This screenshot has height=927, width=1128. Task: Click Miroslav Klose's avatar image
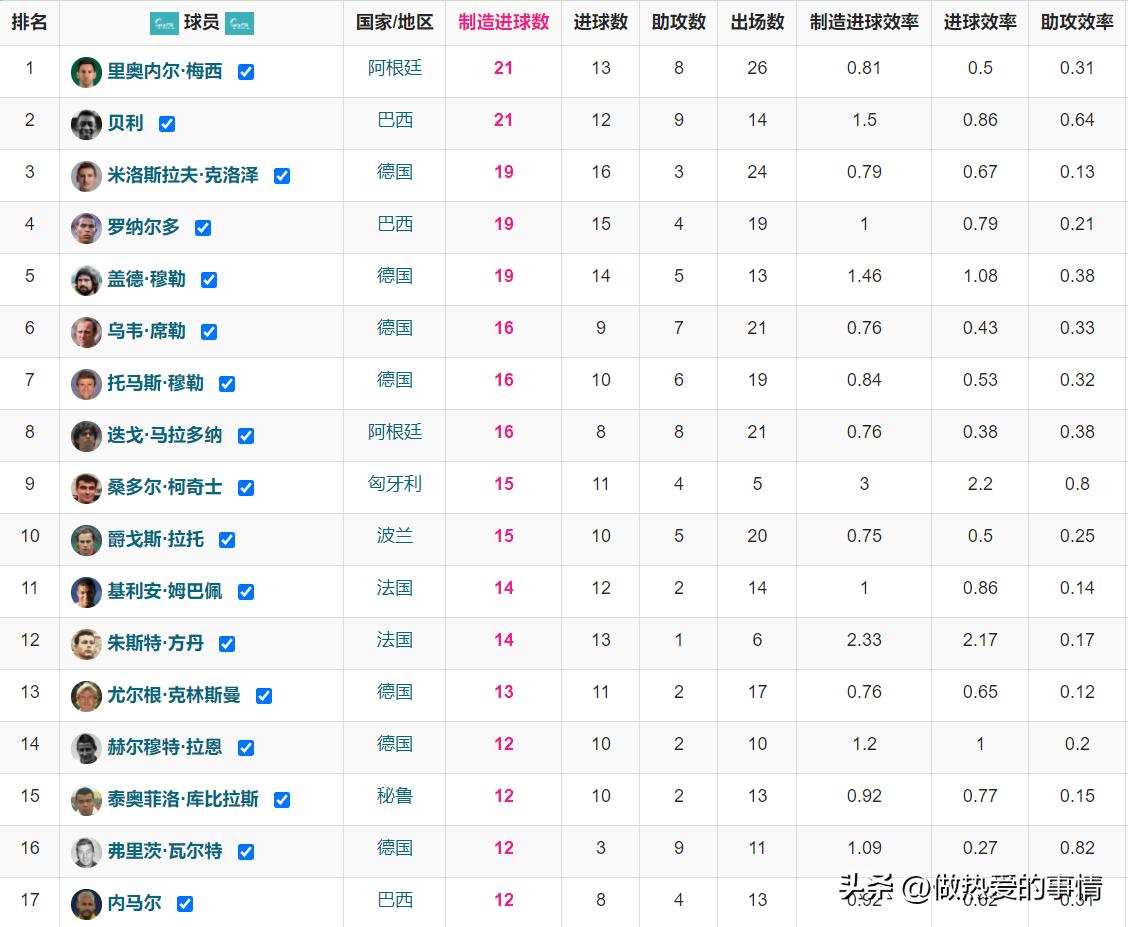pos(86,175)
